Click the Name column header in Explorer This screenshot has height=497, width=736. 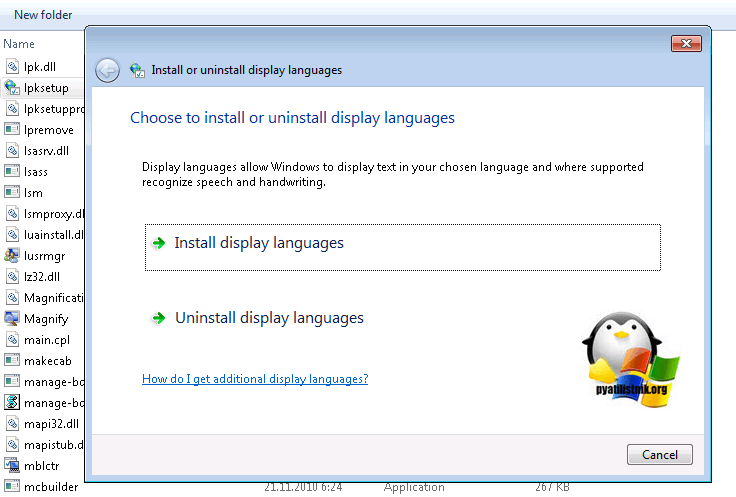[19, 44]
